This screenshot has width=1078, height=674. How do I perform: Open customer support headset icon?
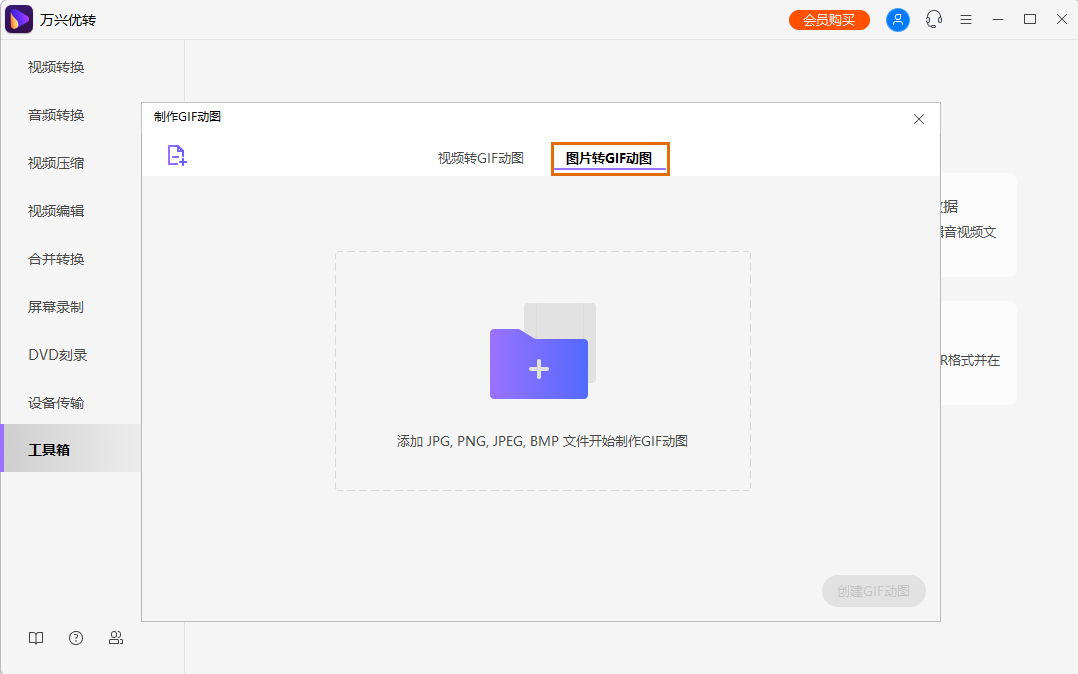coord(934,19)
